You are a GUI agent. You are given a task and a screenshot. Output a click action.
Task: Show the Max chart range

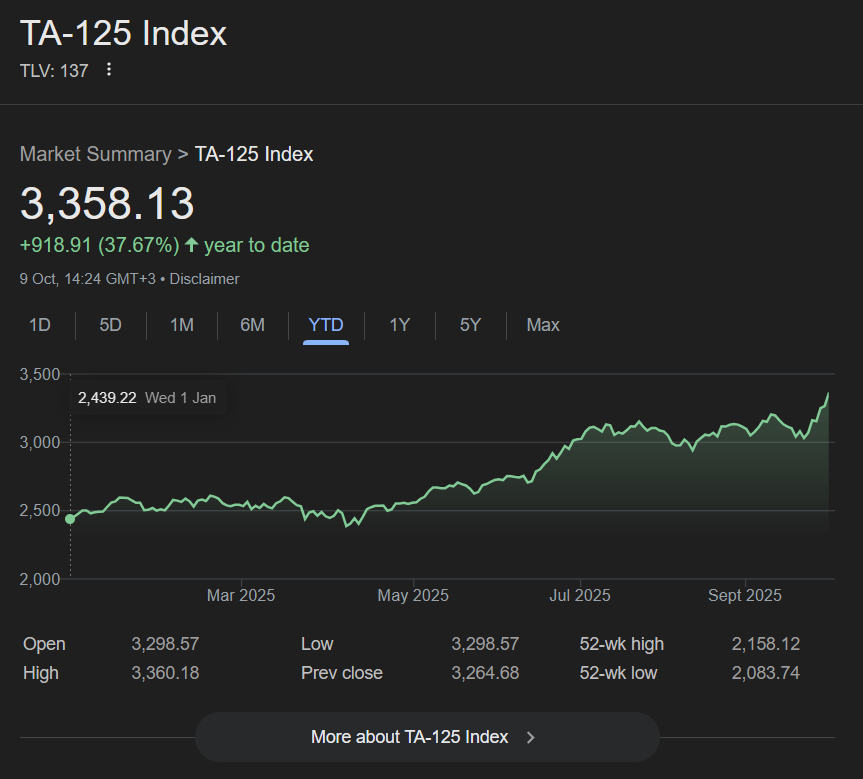pyautogui.click(x=543, y=325)
